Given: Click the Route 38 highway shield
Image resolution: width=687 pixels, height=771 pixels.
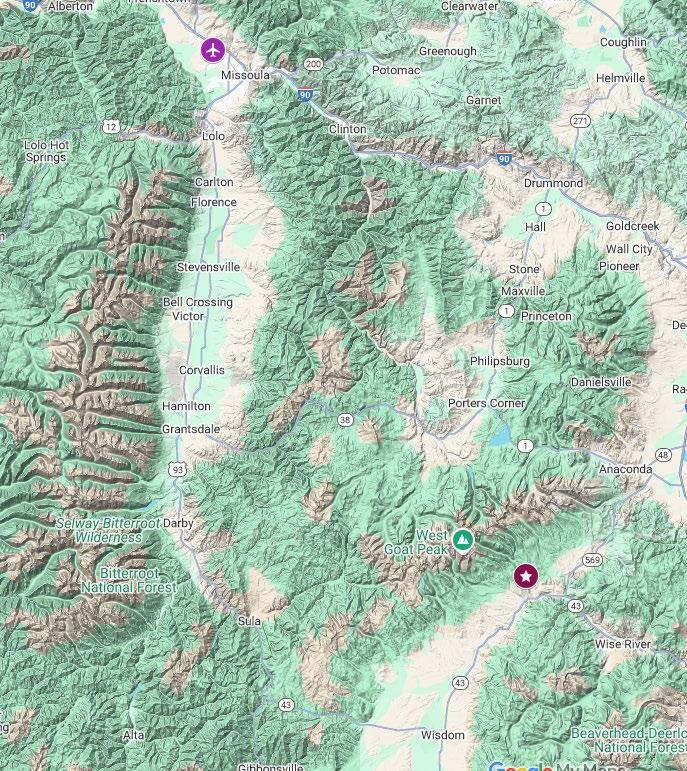Looking at the screenshot, I should click(x=345, y=420).
